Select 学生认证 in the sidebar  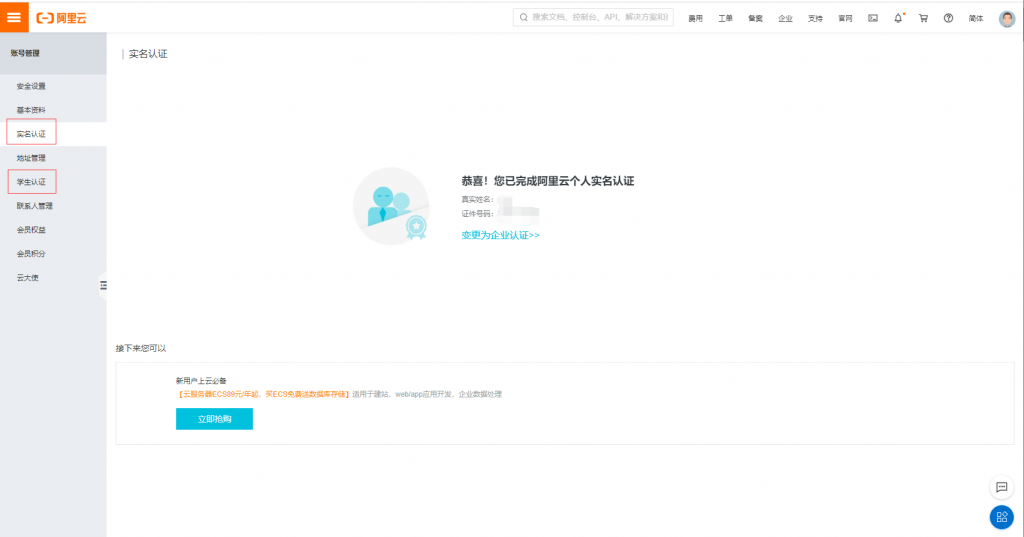pos(31,182)
